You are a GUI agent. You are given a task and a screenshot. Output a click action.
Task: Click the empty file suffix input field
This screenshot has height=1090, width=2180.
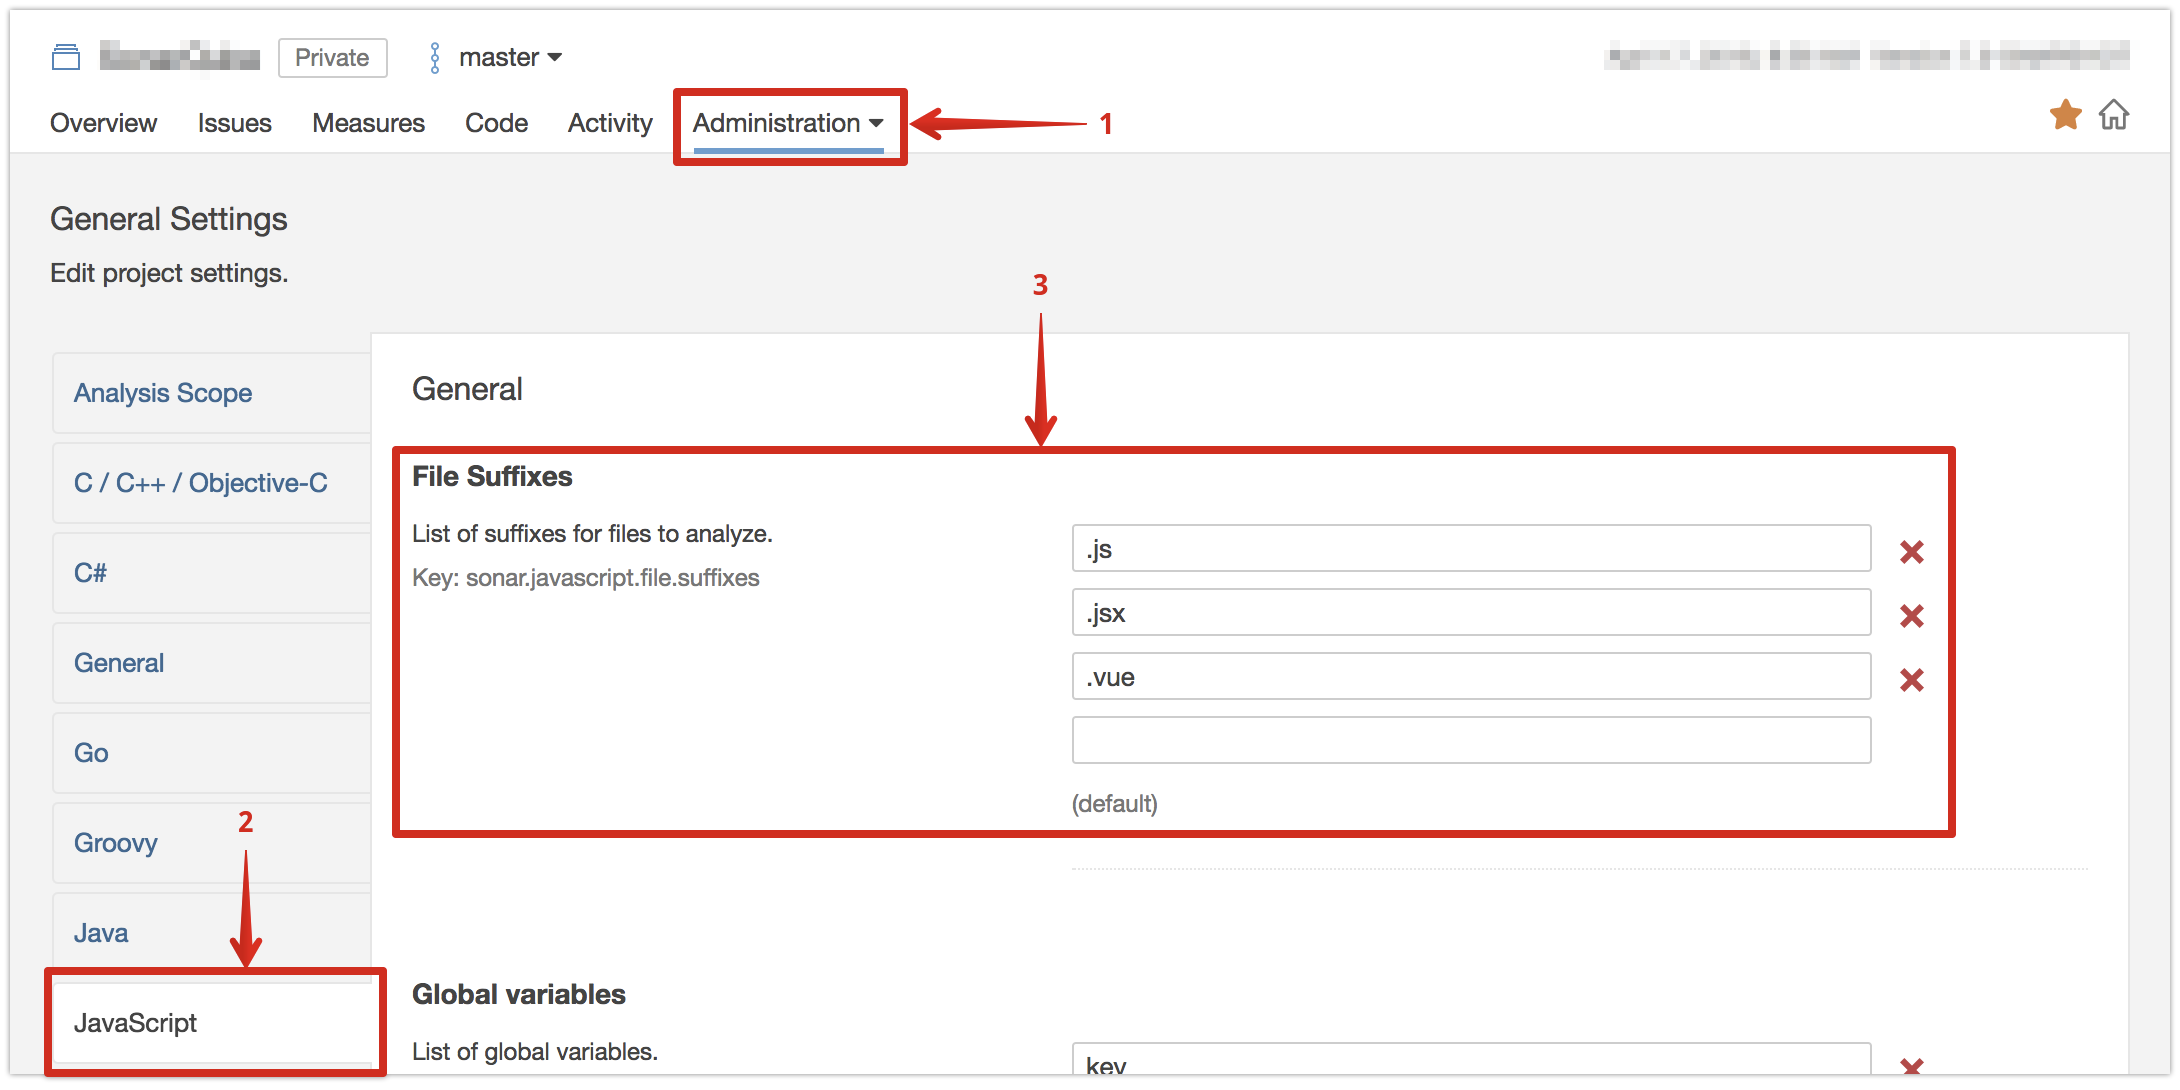pos(1470,740)
